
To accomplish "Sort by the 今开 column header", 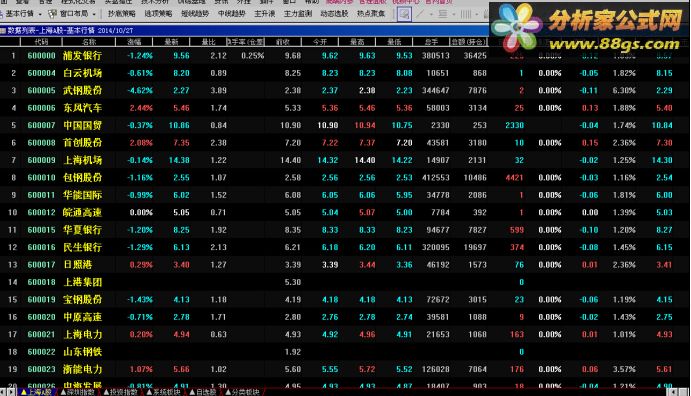I will click(320, 42).
